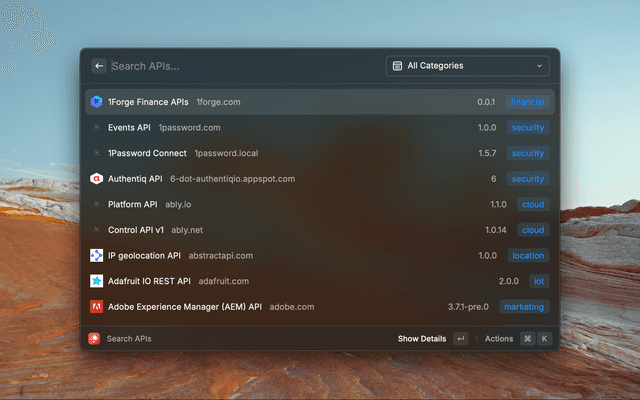This screenshot has width=640, height=400.
Task: Click the dropdown chevron beside All Categories
Action: pyautogui.click(x=540, y=66)
